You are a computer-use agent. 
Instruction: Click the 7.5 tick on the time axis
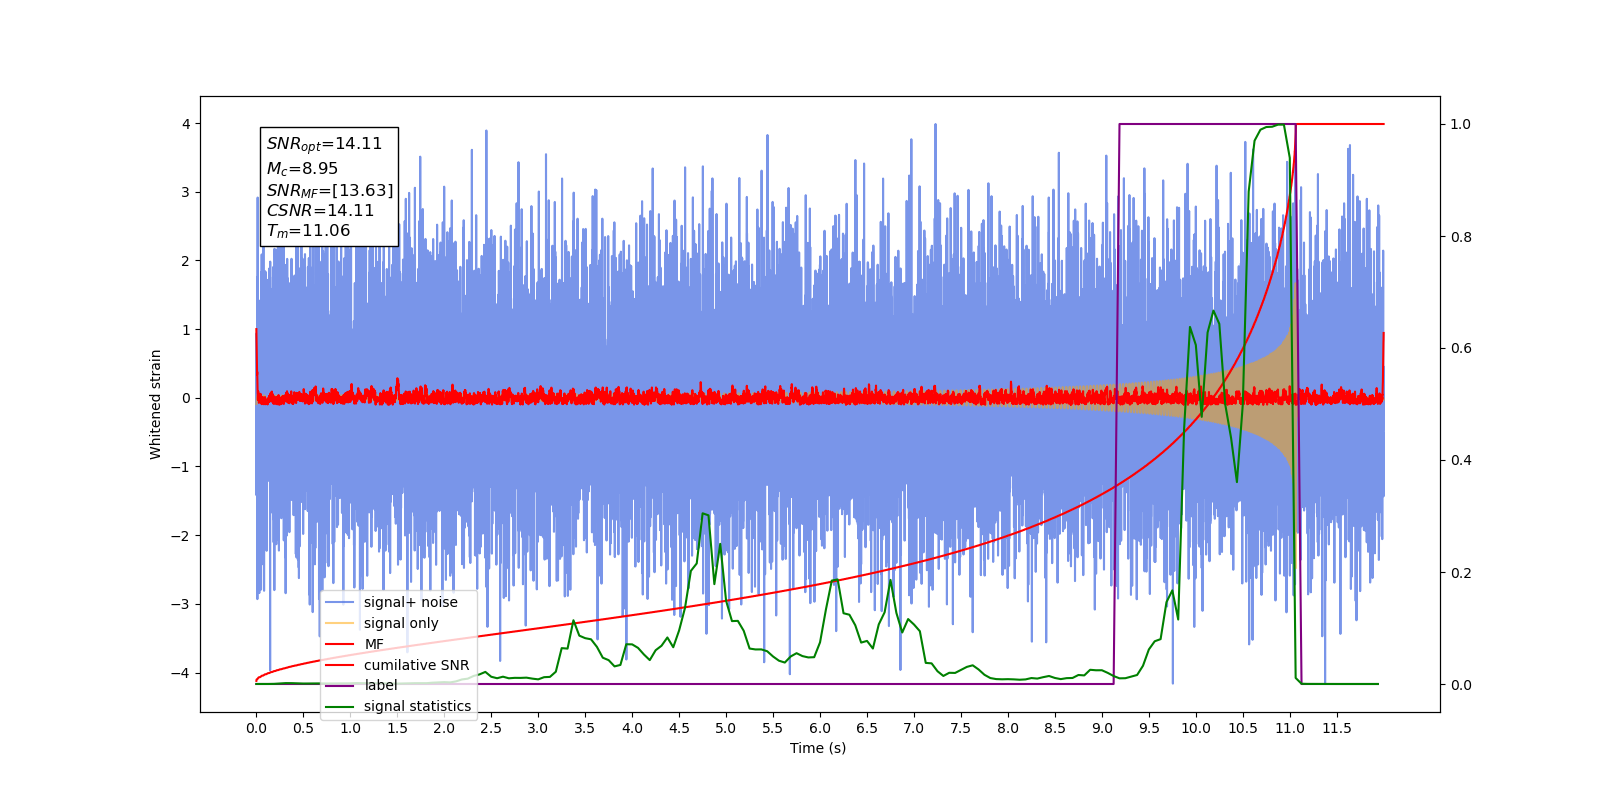(961, 728)
